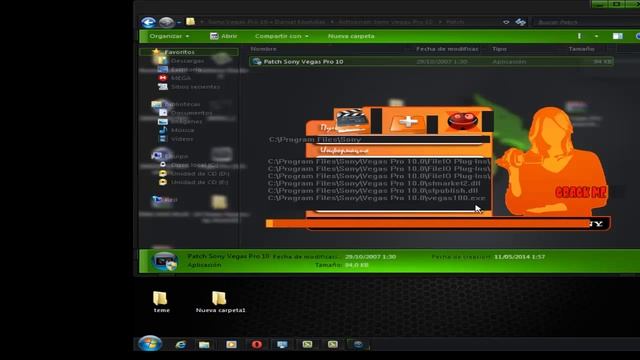Screen dimensions: 640x360
Task: Click the change view icon in the toolbar
Action: [579, 36]
